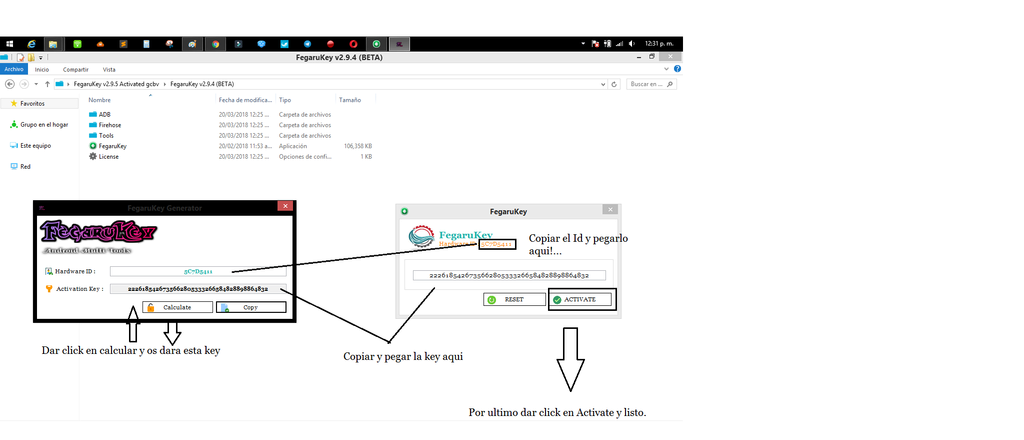The image size is (1024, 440).
Task: Click FegaruKey v2.9.5 Activated gcbv breadcrumb
Action: [116, 84]
